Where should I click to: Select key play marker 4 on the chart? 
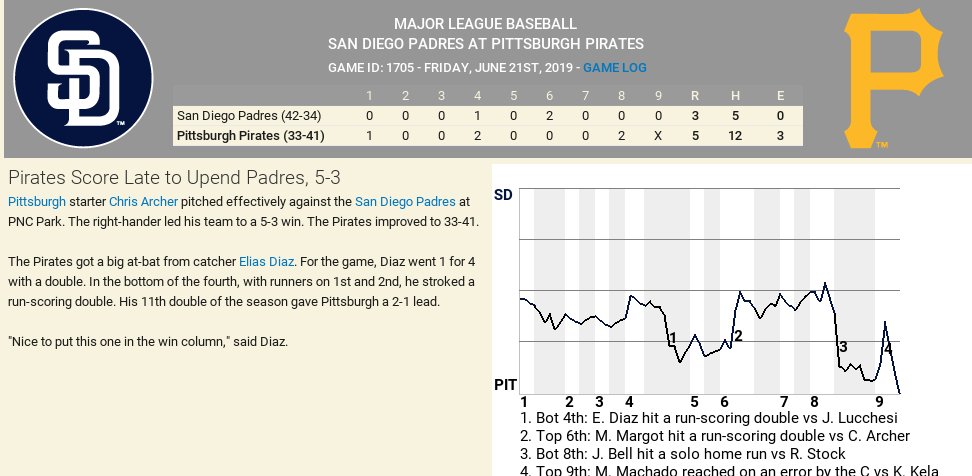[888, 349]
